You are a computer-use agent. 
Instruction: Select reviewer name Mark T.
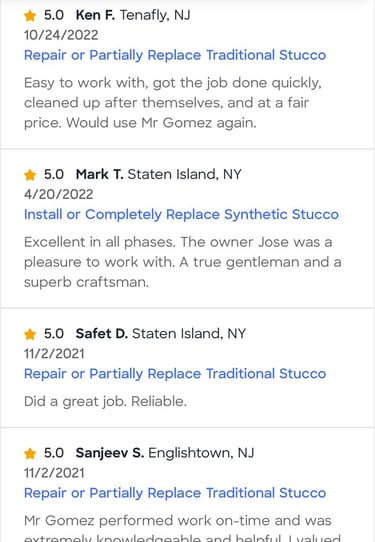[100, 174]
